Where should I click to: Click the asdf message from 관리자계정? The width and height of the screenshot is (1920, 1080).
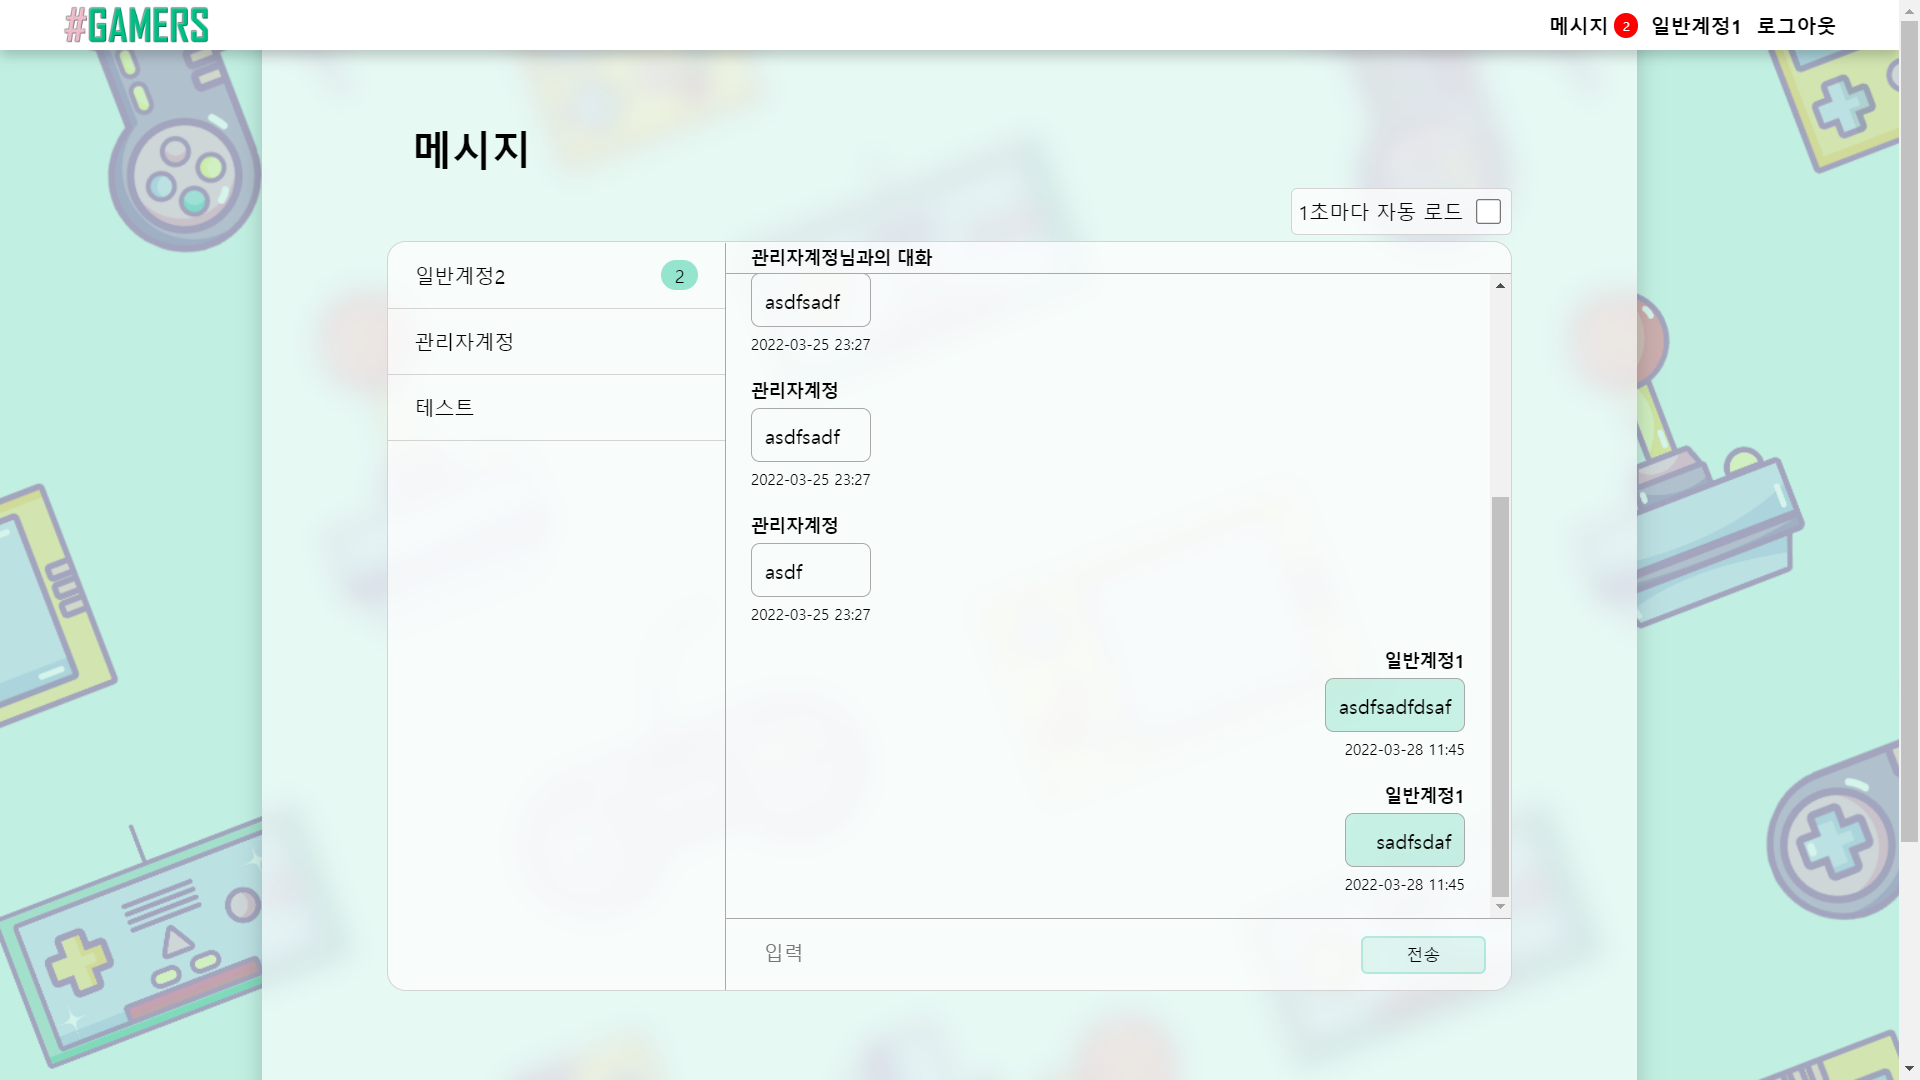tap(810, 570)
